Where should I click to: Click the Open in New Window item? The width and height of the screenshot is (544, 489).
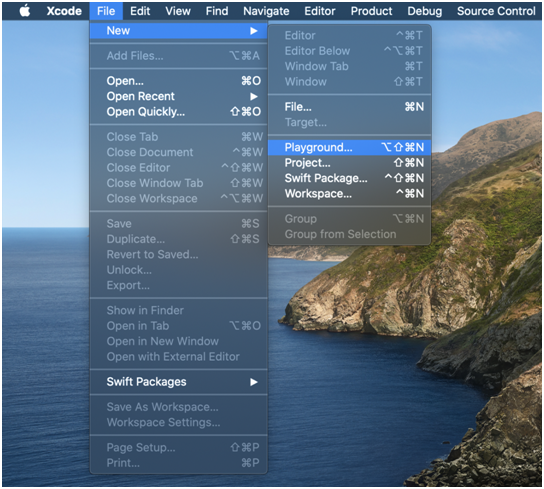tap(178, 341)
